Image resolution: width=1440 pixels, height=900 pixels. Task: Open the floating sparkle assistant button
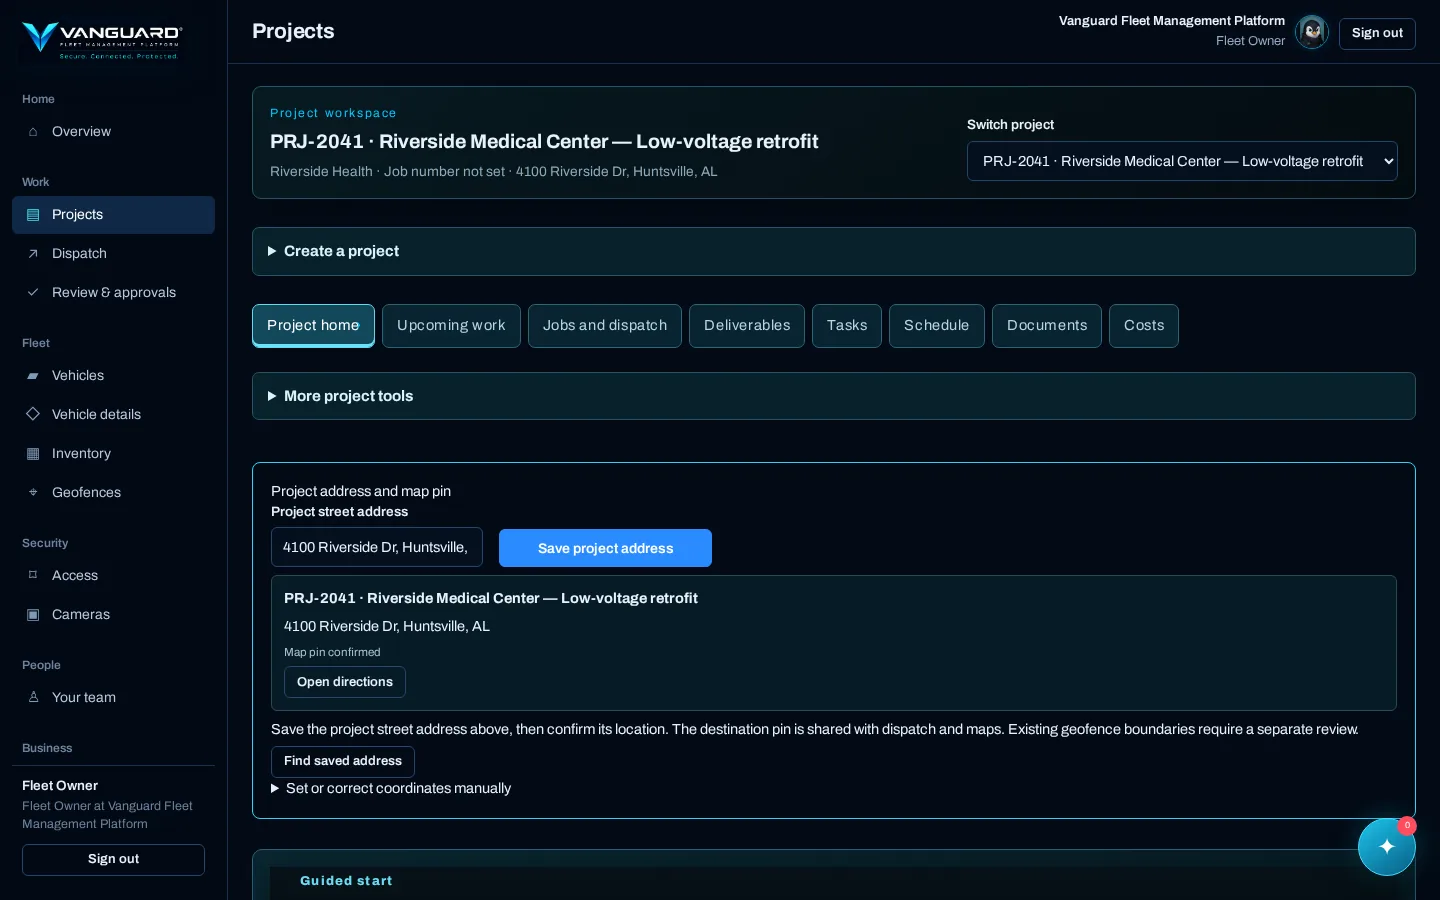(1387, 847)
